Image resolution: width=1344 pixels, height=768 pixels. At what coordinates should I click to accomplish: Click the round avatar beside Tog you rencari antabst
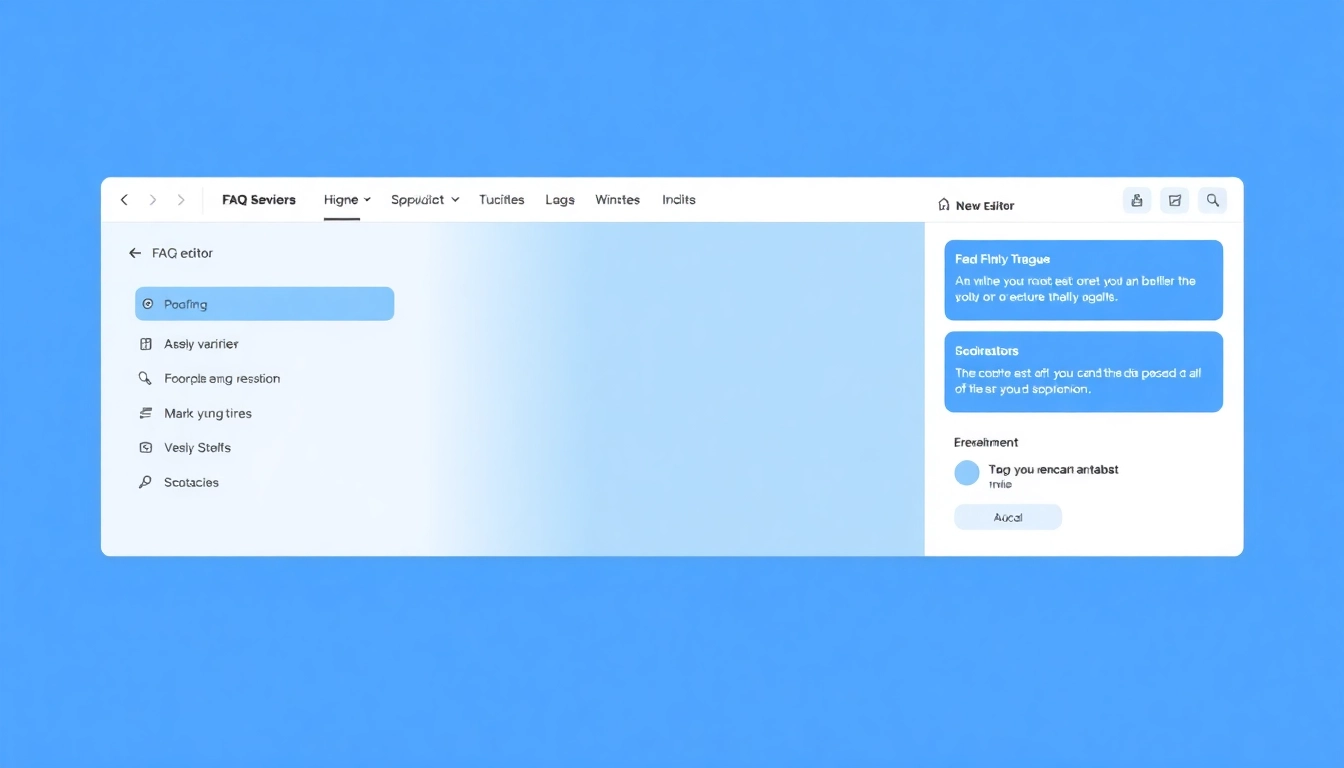tap(967, 473)
